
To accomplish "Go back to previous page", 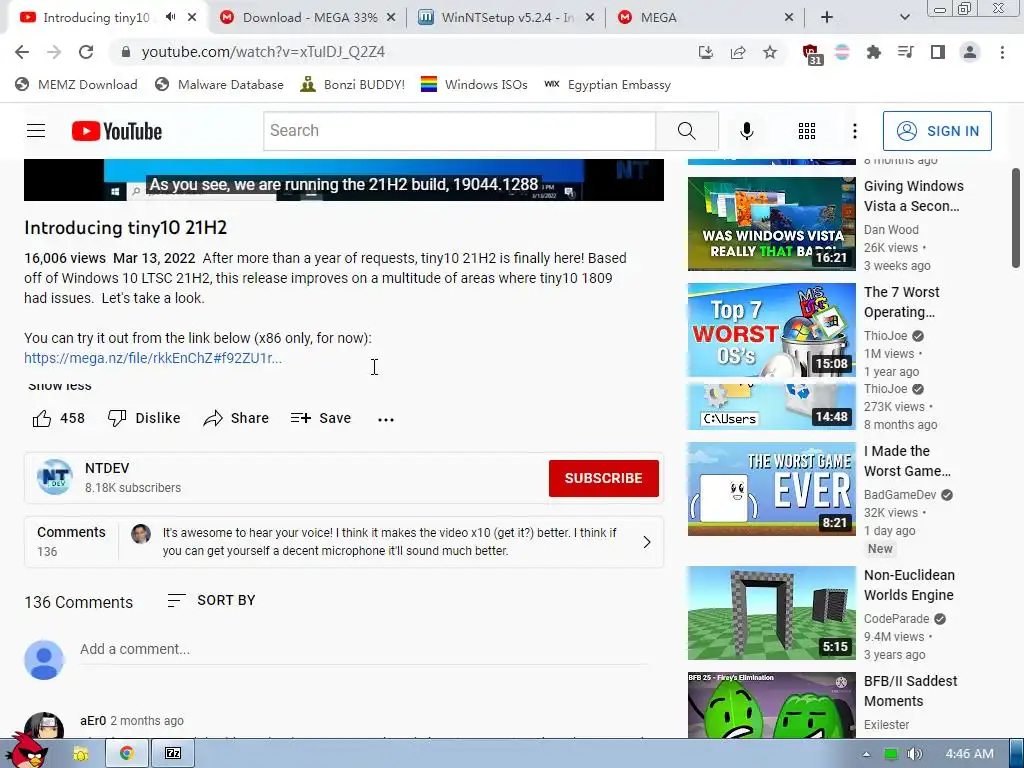I will pos(22,52).
